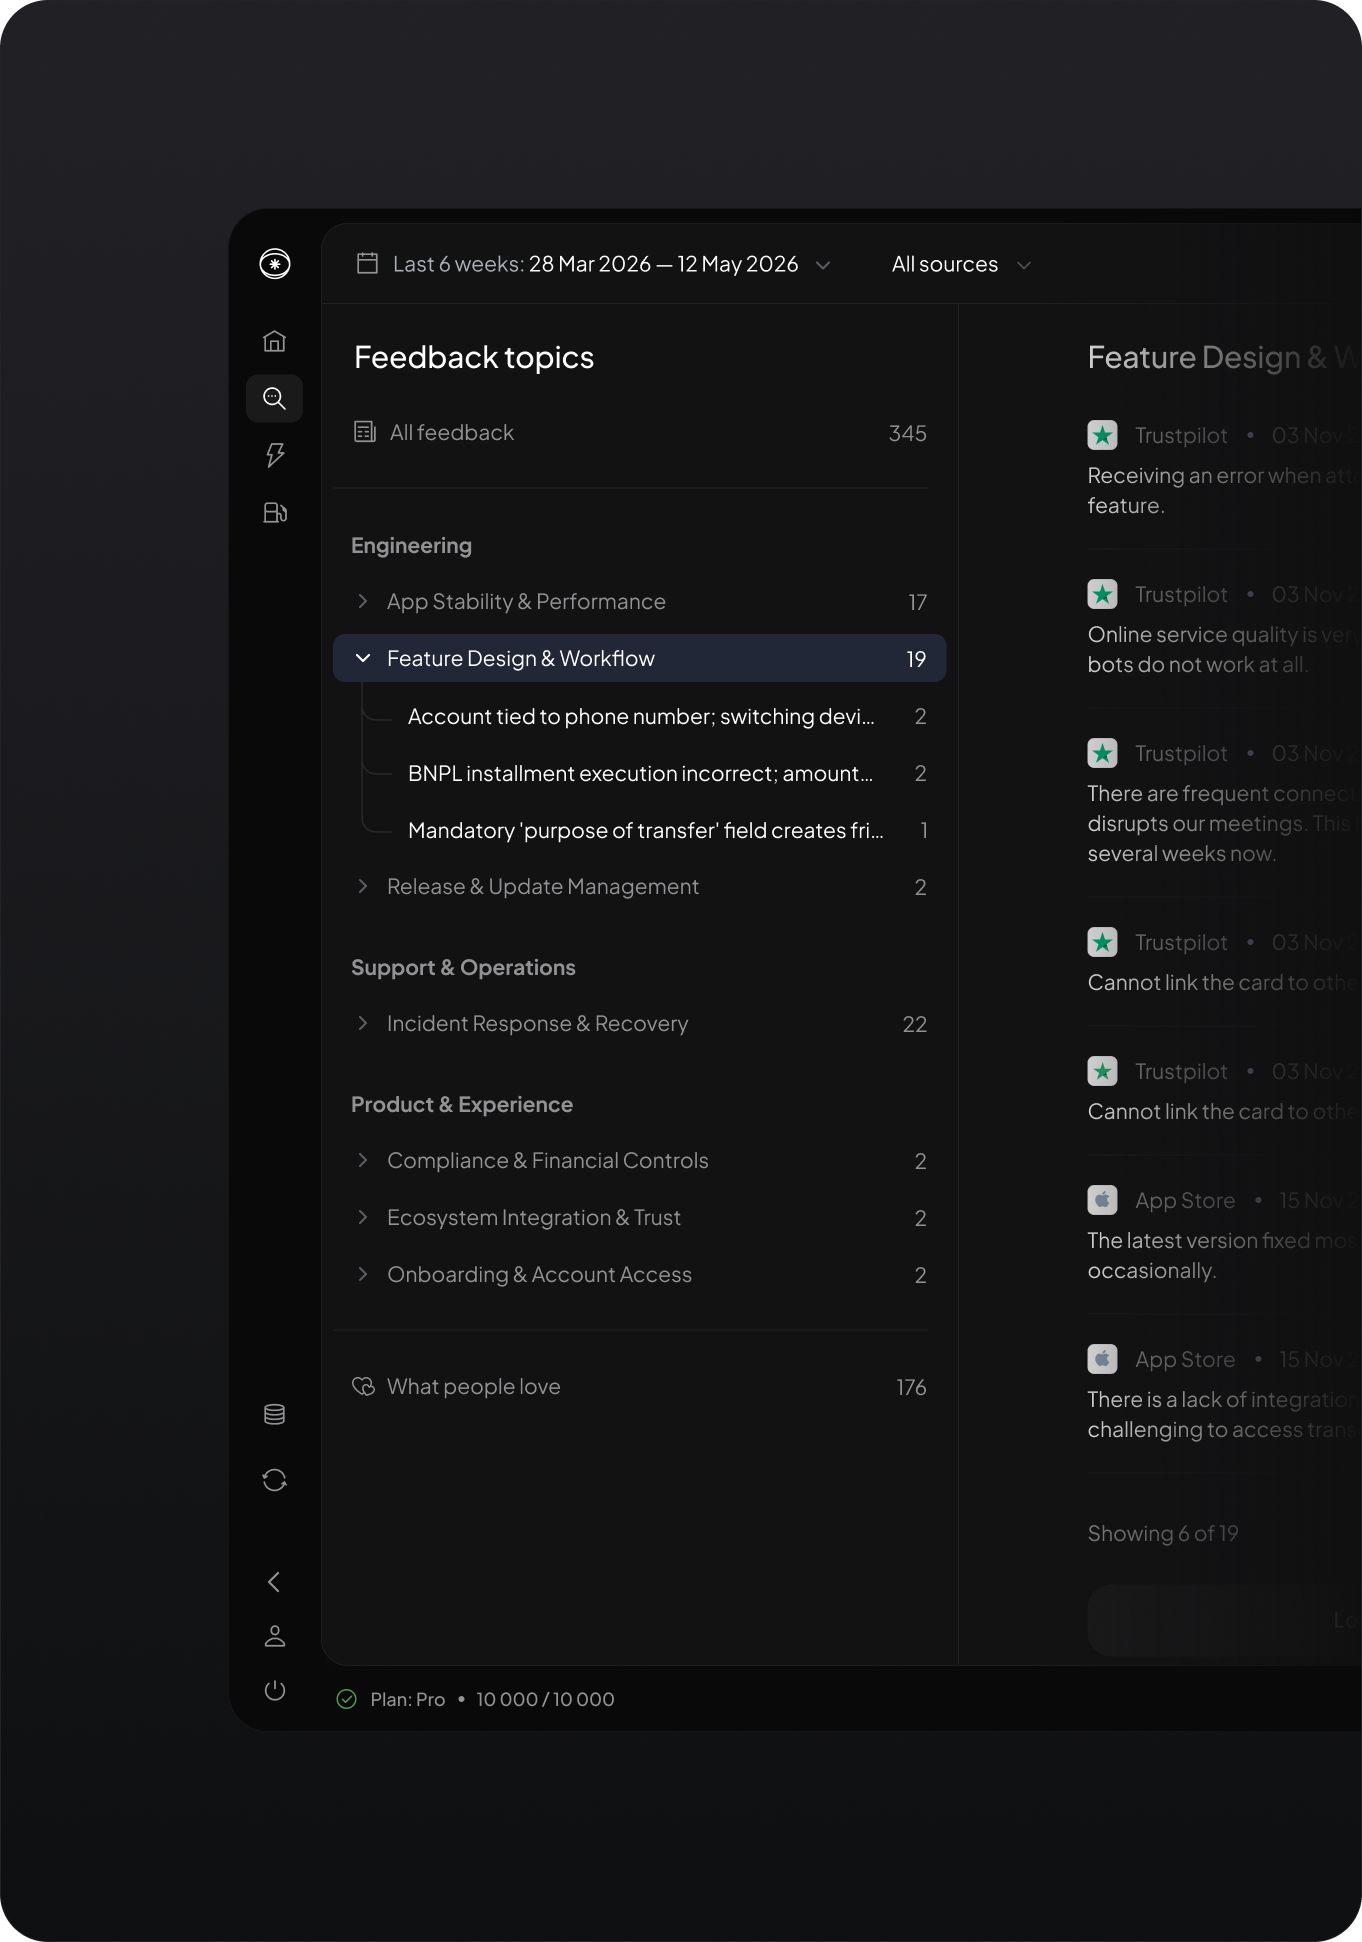This screenshot has height=1942, width=1362.
Task: Click the Plan: Pro status text
Action: [408, 1699]
